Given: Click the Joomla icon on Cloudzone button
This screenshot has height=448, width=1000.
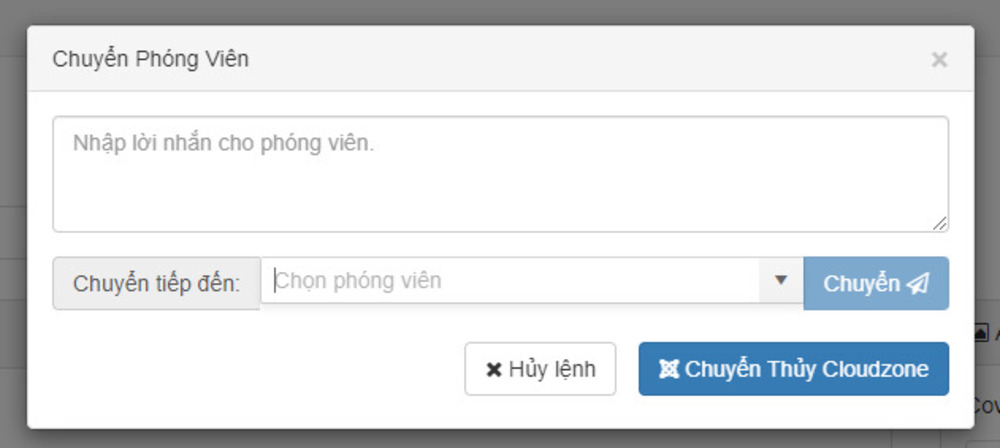Looking at the screenshot, I should tap(669, 369).
